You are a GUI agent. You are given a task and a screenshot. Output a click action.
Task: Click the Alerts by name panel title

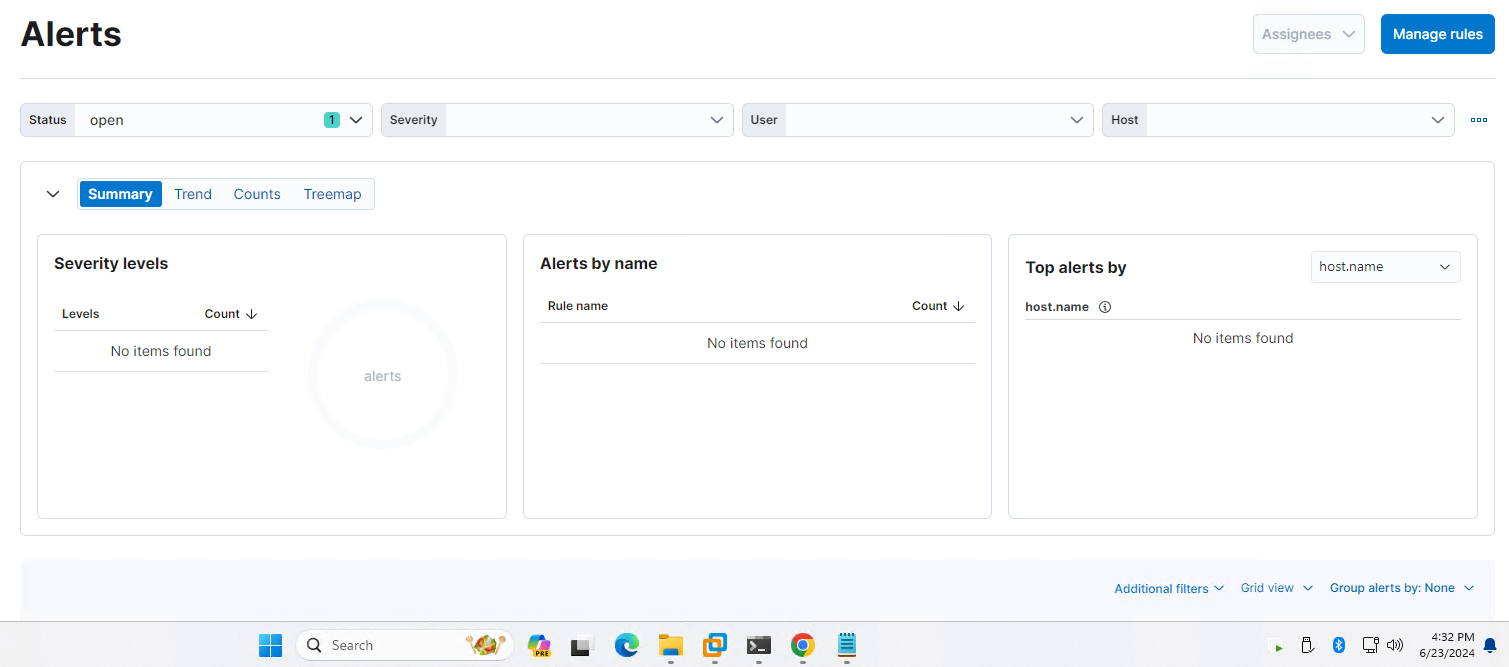pos(599,264)
